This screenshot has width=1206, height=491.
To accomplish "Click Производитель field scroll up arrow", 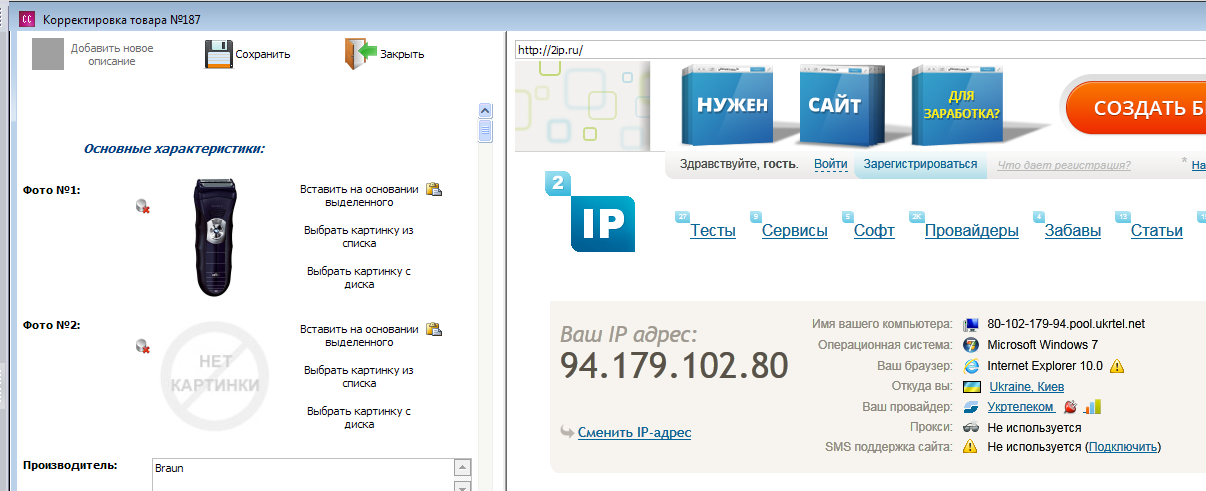I will [462, 467].
